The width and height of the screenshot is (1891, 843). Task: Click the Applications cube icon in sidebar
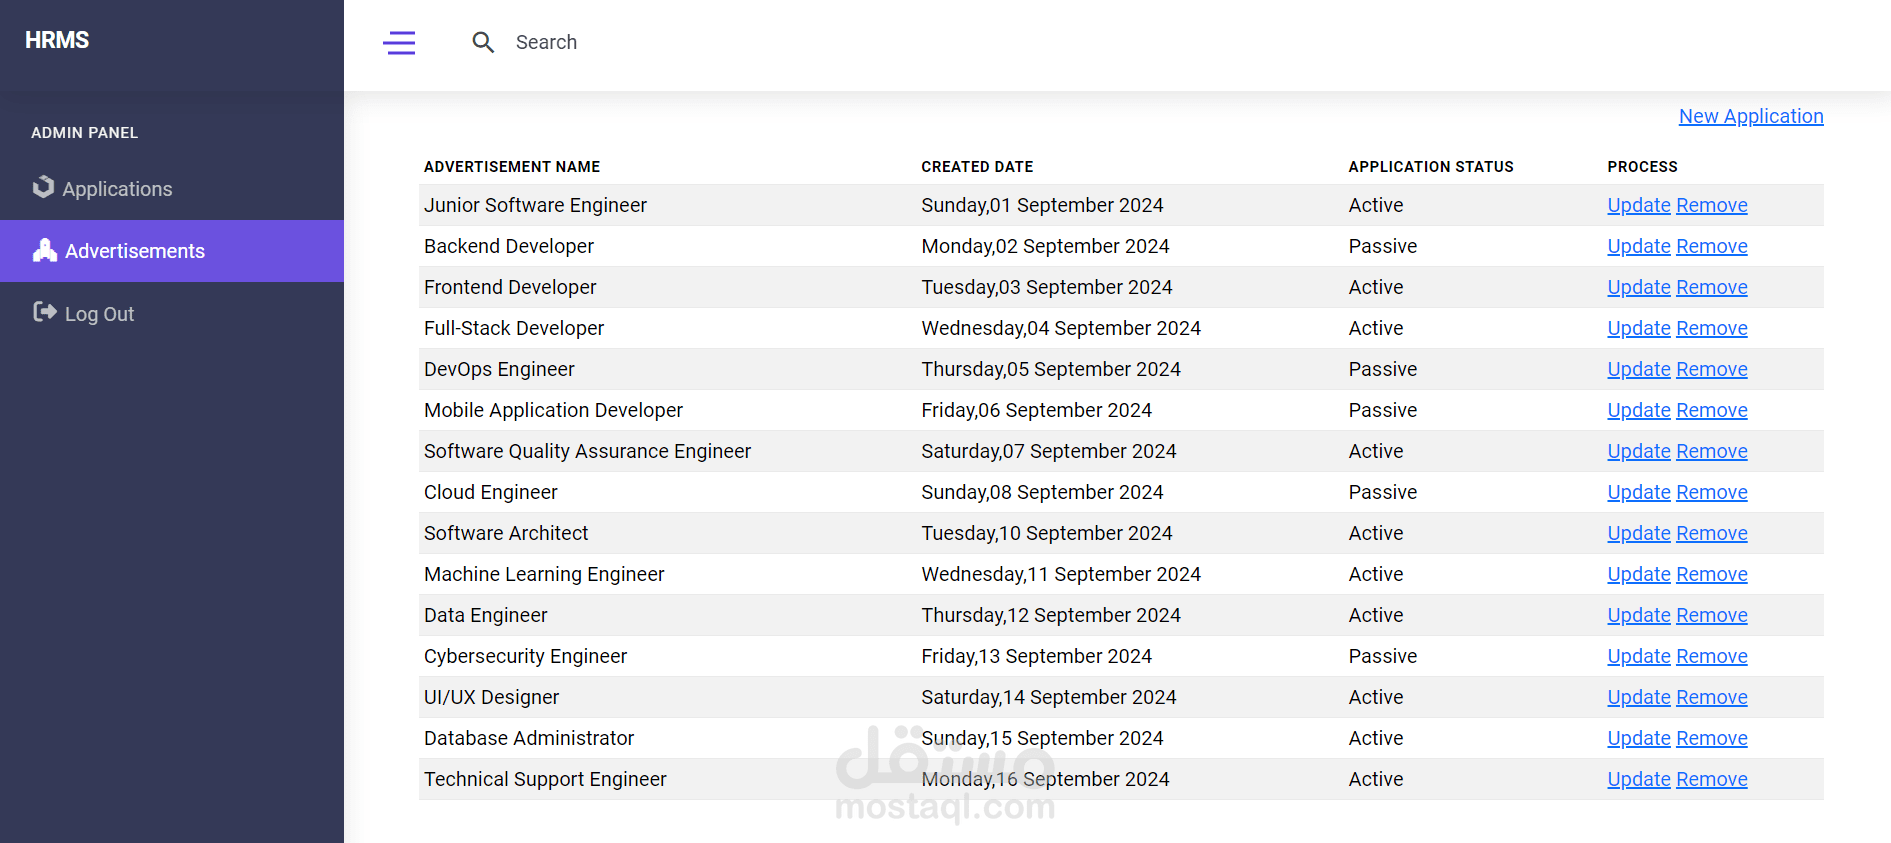[43, 187]
